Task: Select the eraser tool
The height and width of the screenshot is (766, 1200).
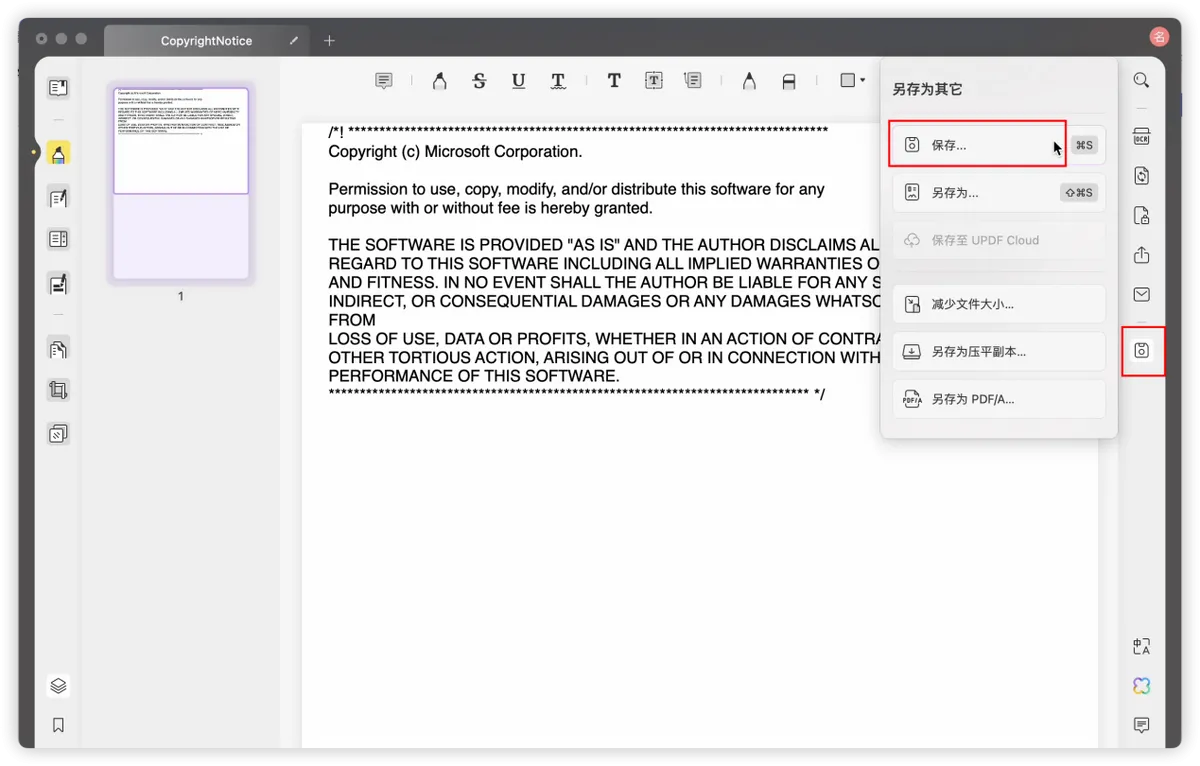Action: [789, 81]
